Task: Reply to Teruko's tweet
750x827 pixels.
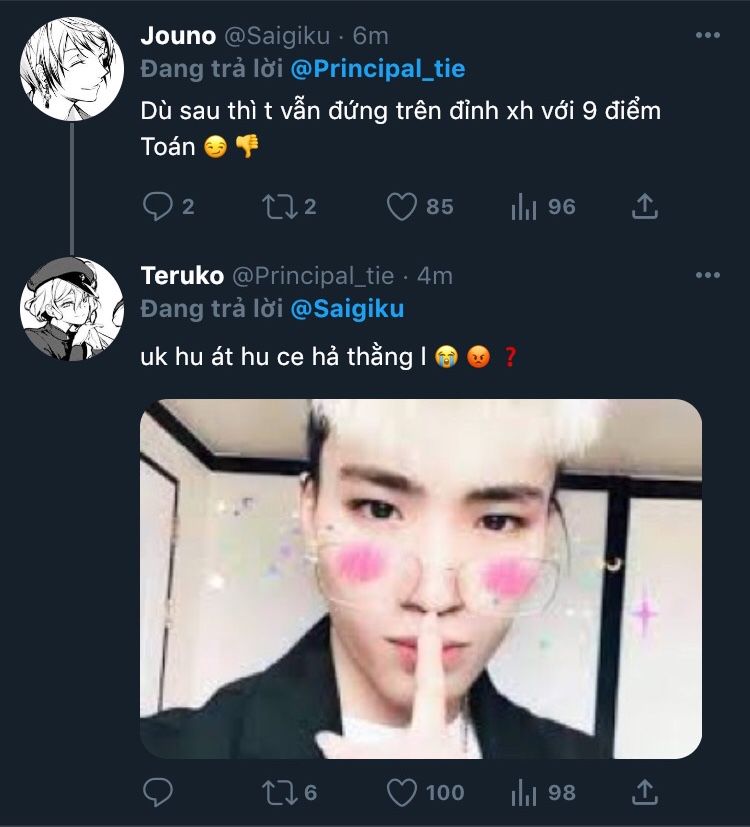Action: pos(158,793)
